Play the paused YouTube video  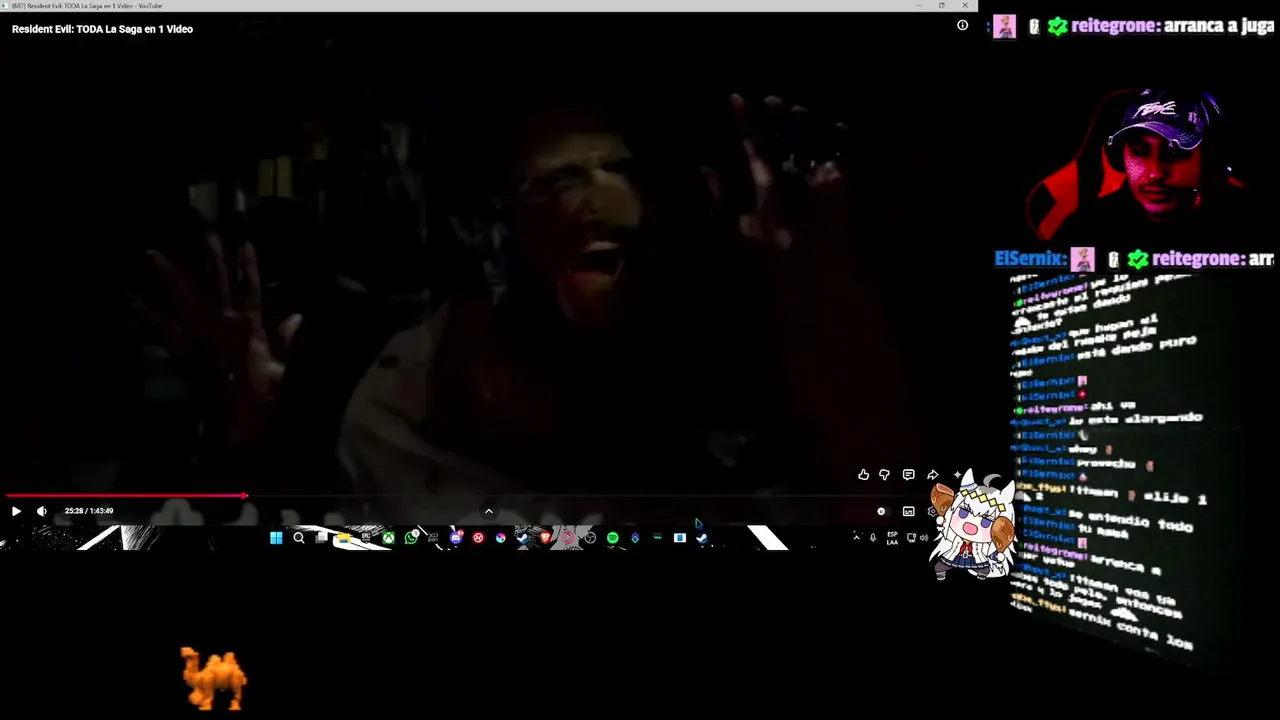tap(16, 511)
